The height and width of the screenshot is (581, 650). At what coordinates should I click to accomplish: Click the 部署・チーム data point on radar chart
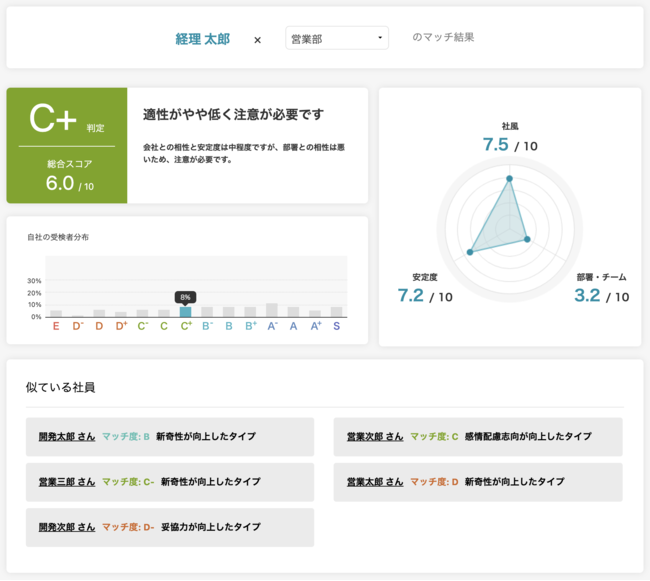pos(527,239)
